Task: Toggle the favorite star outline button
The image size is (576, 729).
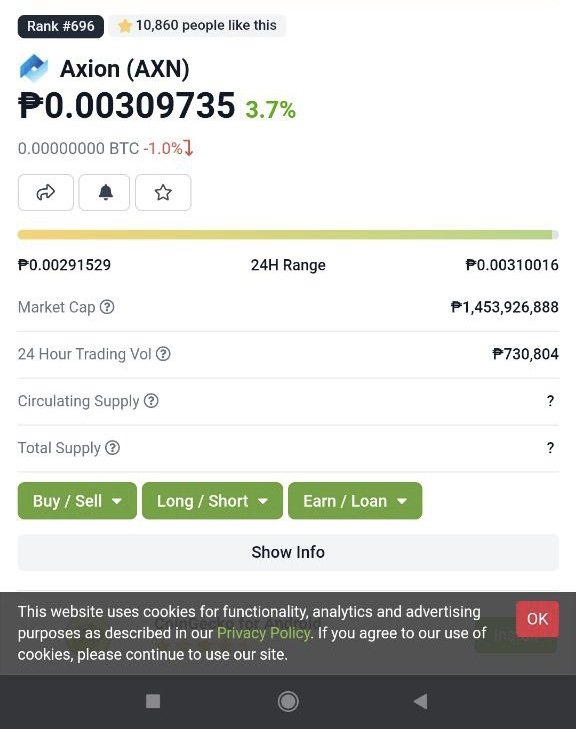Action: tap(163, 192)
